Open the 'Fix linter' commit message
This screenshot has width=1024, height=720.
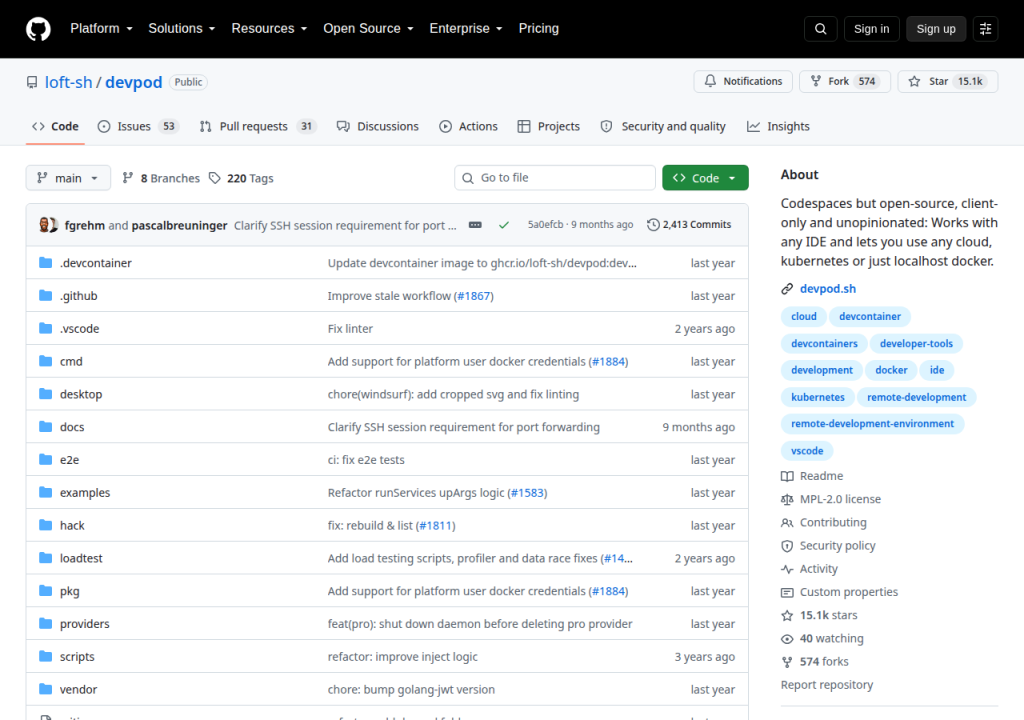pyautogui.click(x=350, y=329)
